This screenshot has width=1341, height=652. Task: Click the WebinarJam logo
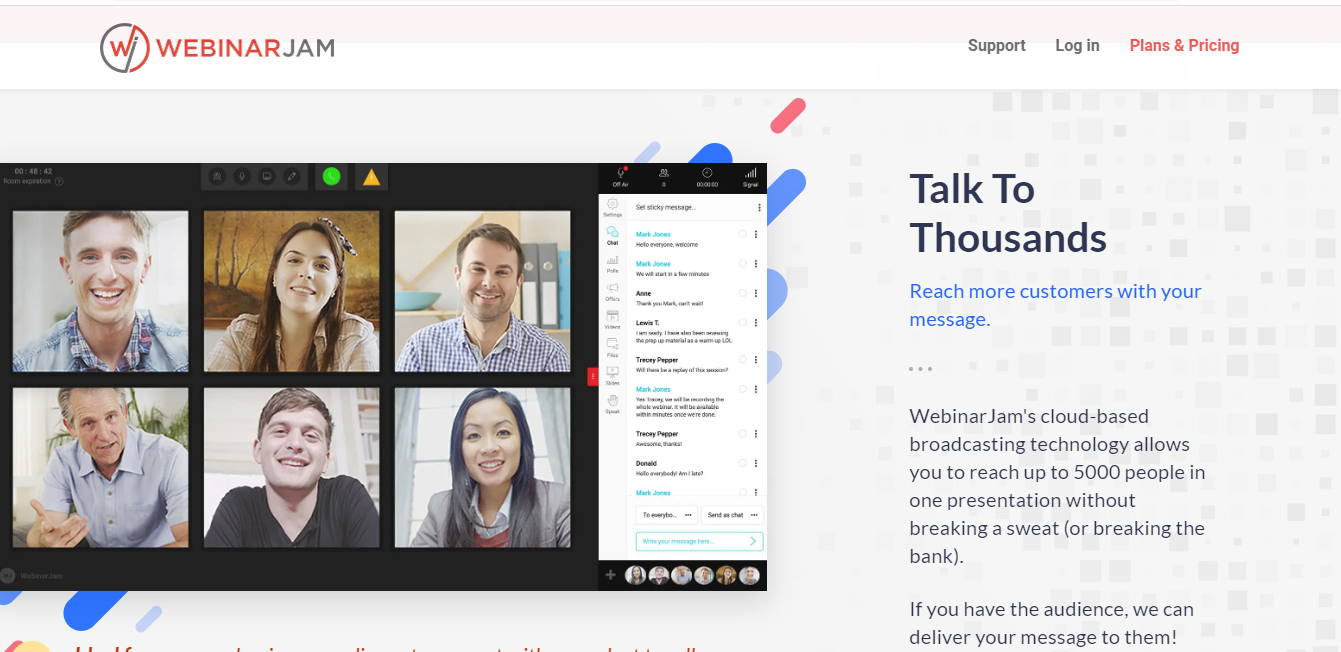[x=217, y=47]
